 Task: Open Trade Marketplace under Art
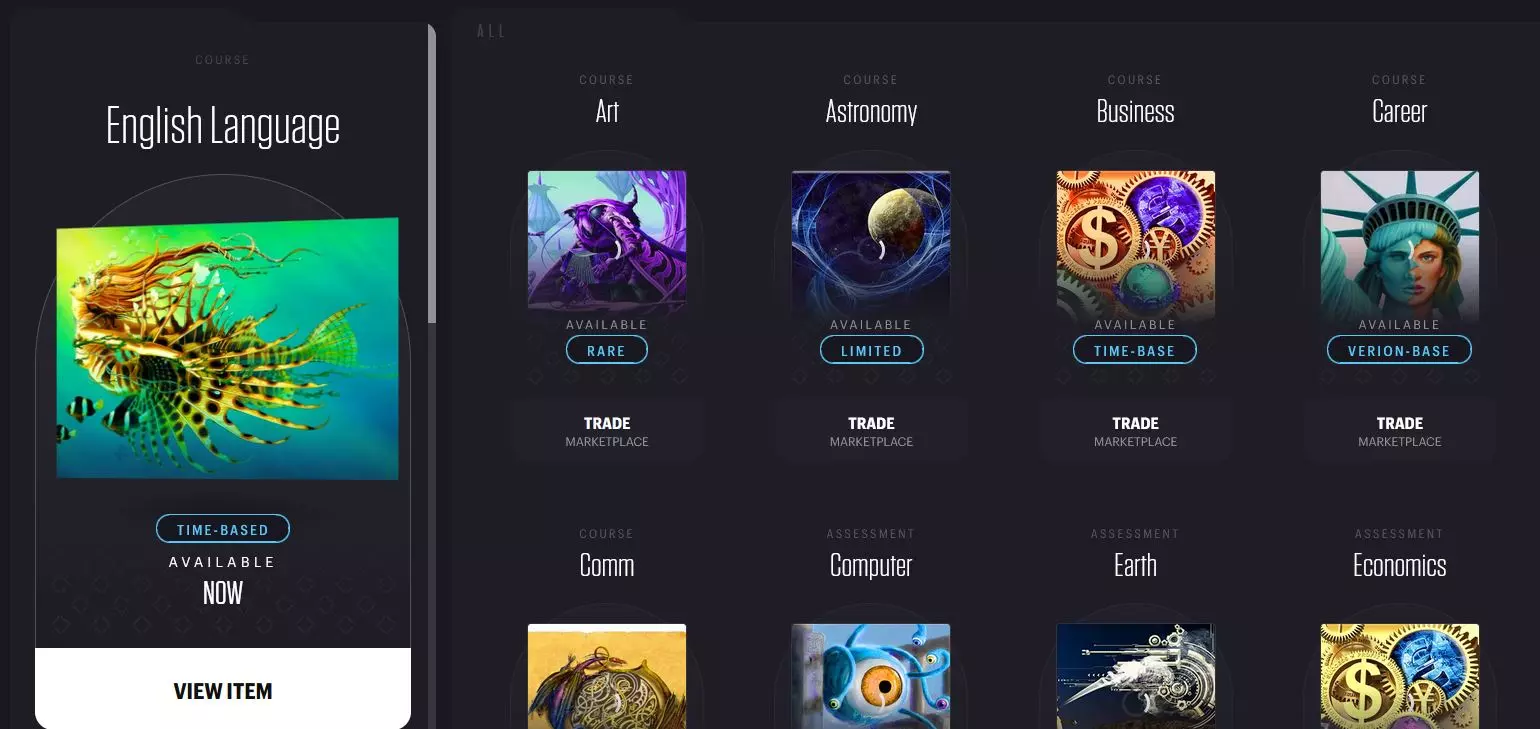point(607,431)
